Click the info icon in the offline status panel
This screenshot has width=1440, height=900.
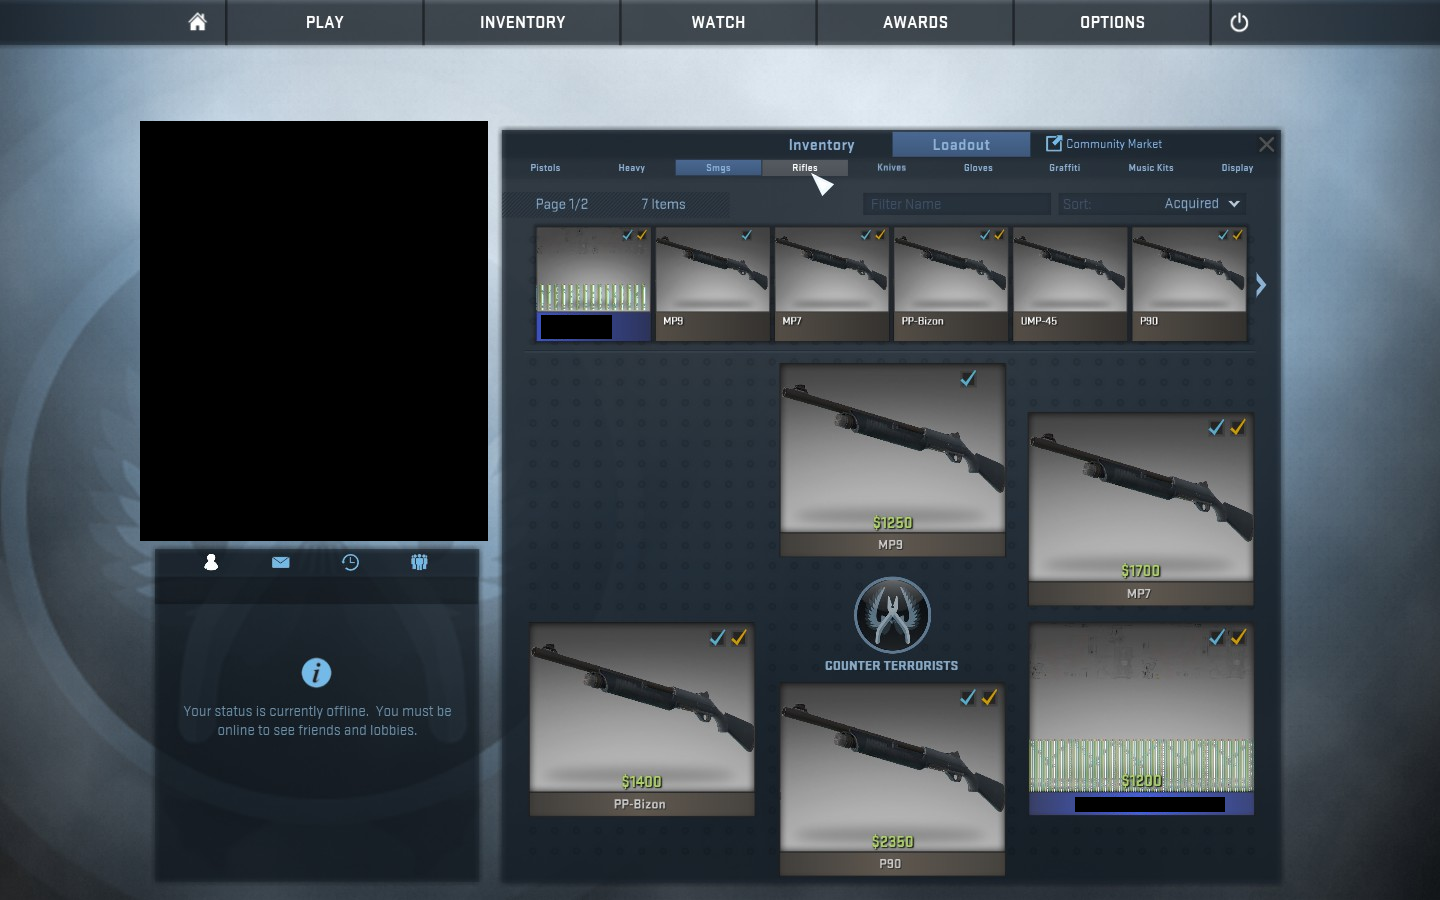pyautogui.click(x=316, y=672)
